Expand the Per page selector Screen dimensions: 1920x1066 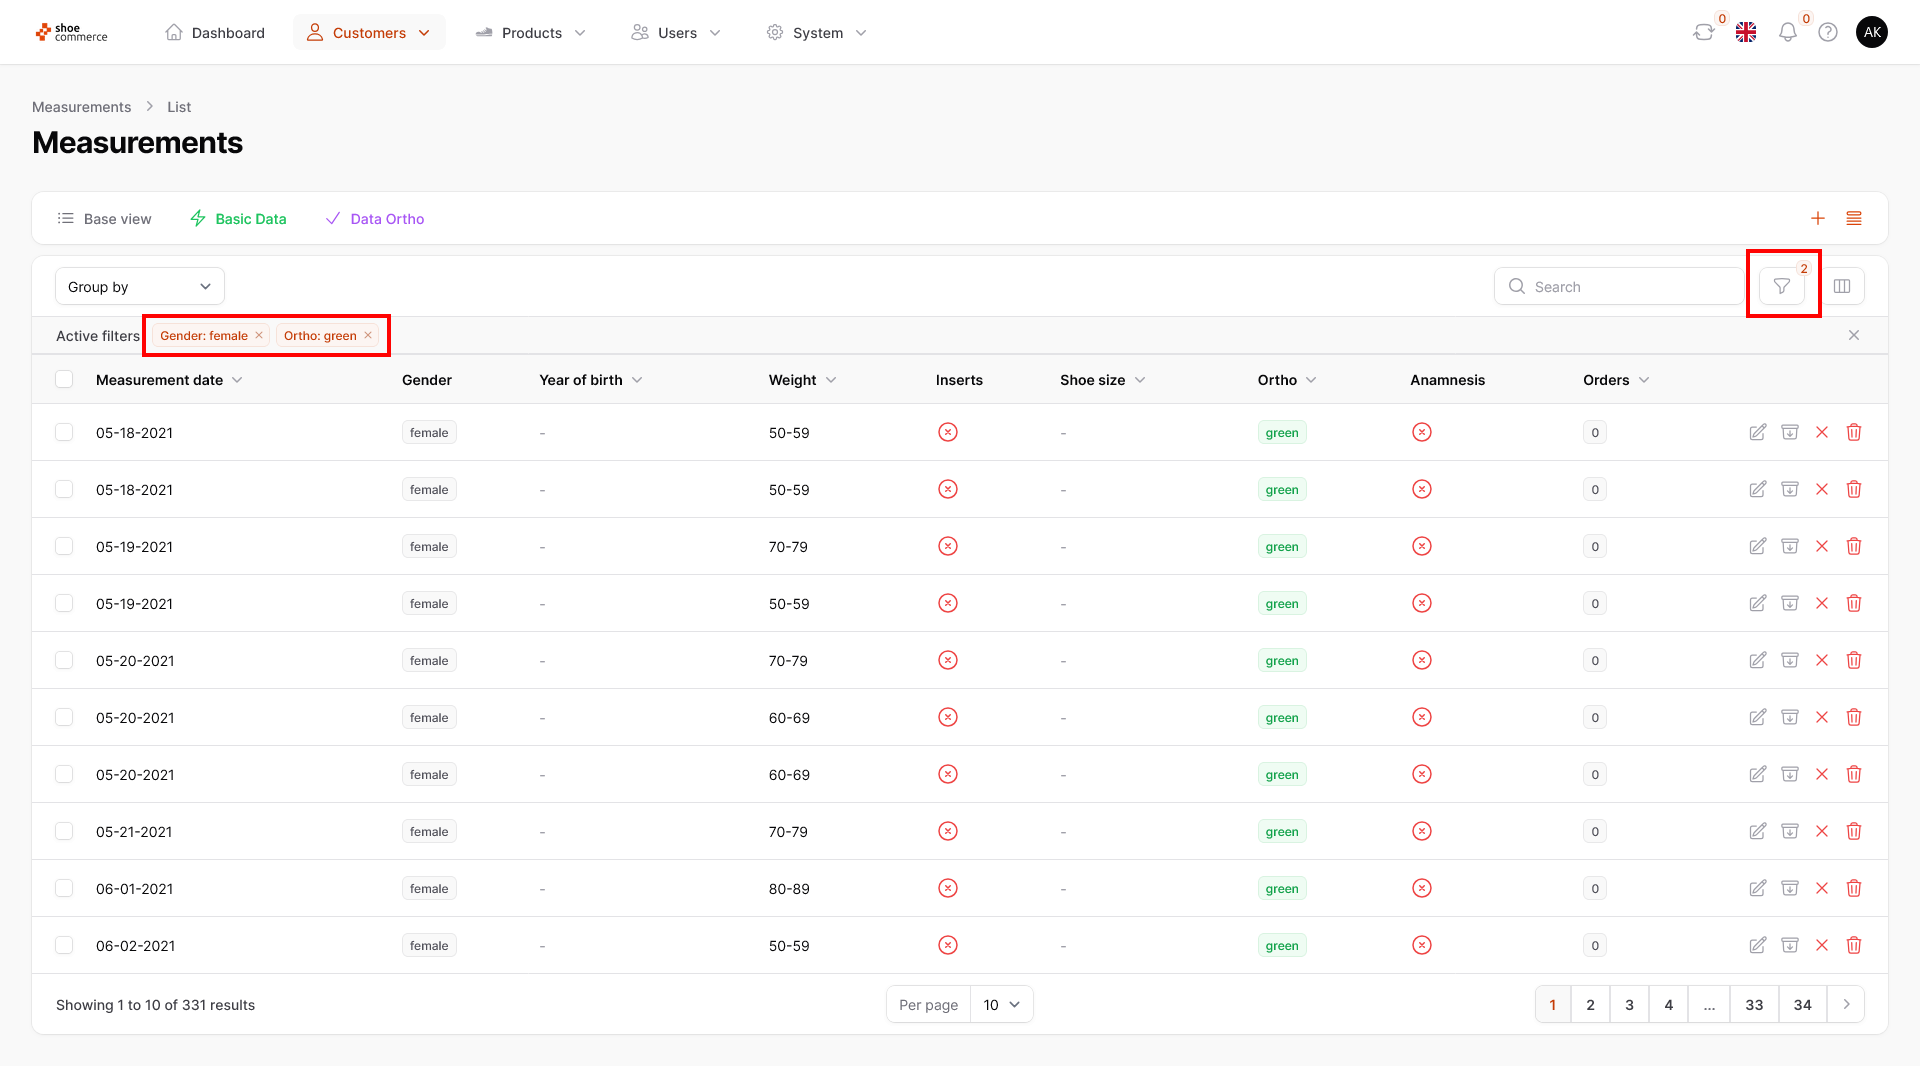click(1001, 1005)
